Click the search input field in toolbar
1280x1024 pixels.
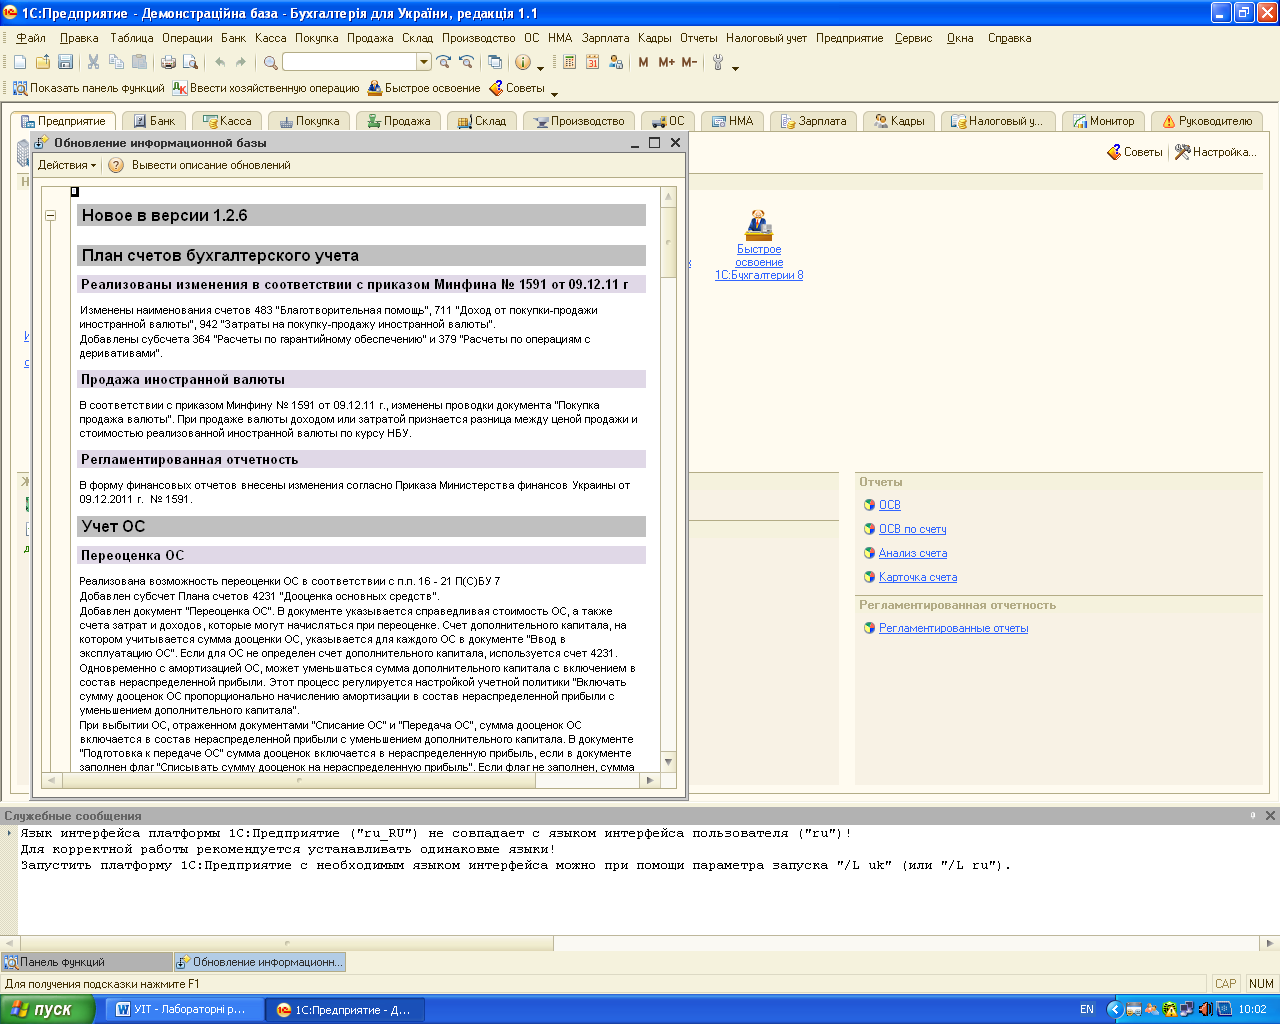pyautogui.click(x=349, y=62)
